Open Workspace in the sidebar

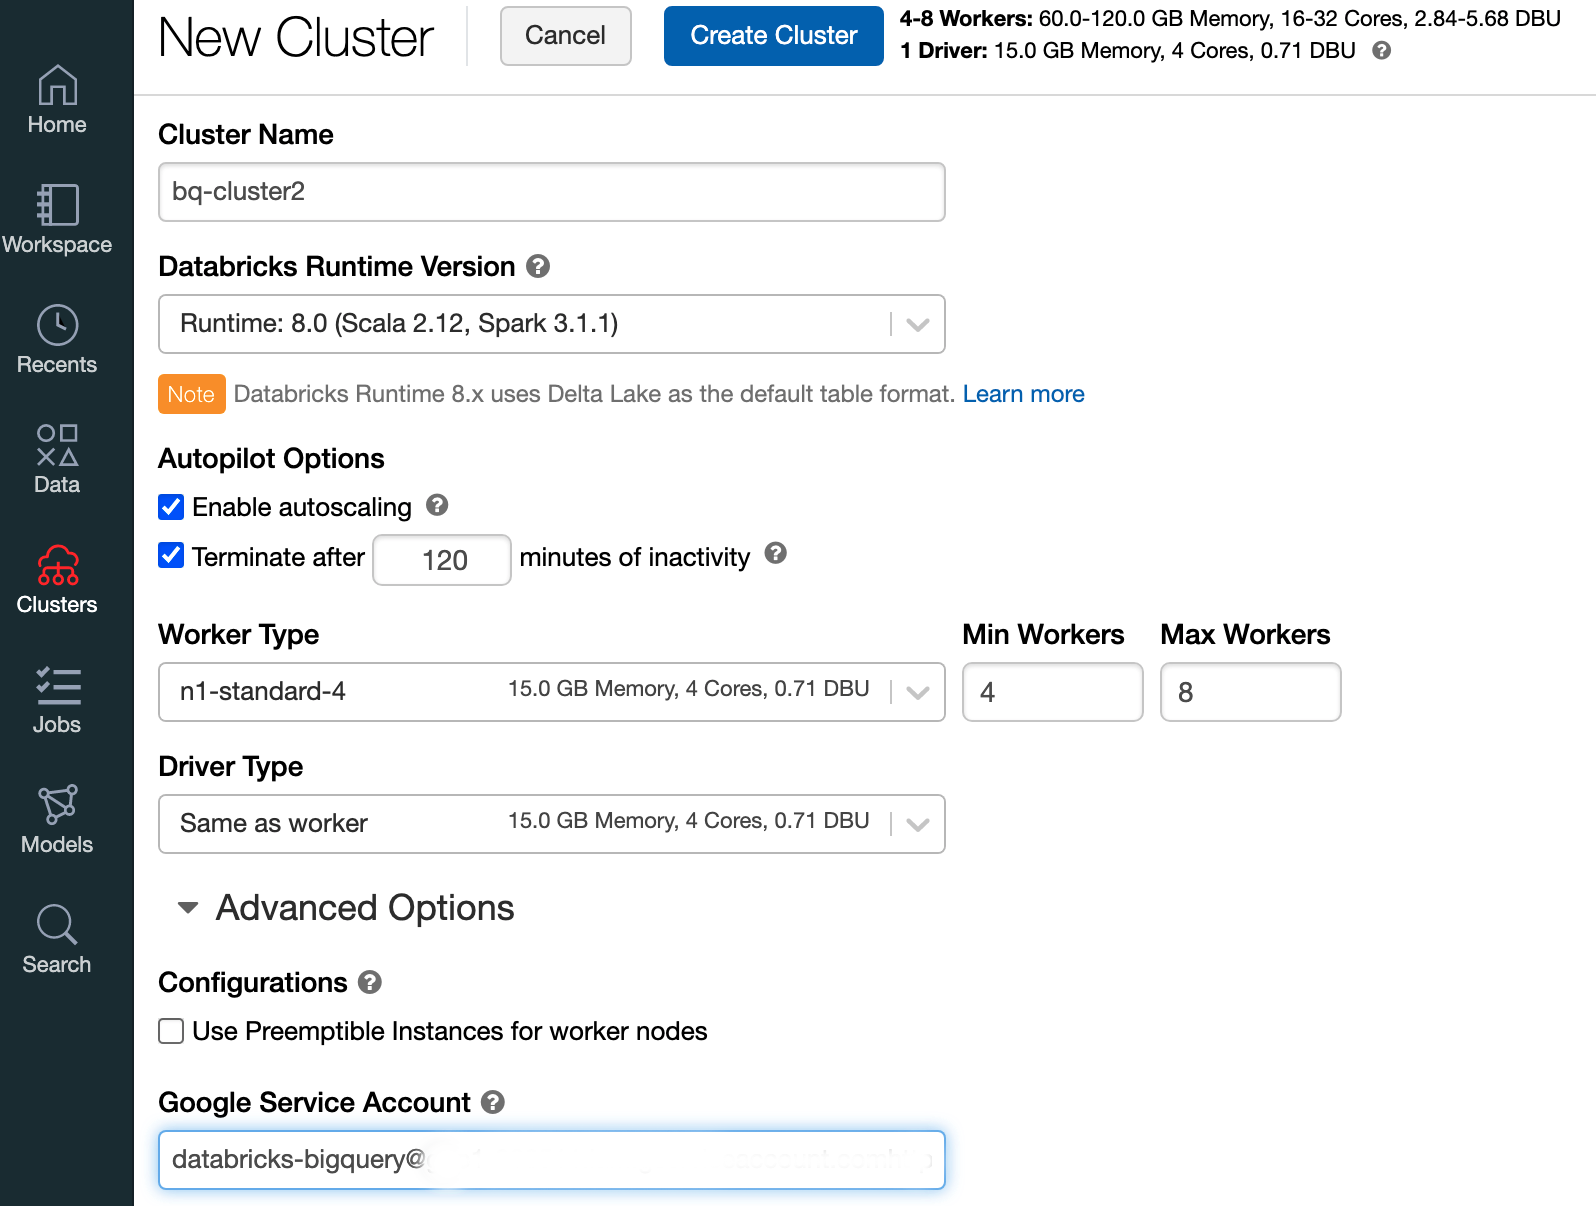click(57, 219)
